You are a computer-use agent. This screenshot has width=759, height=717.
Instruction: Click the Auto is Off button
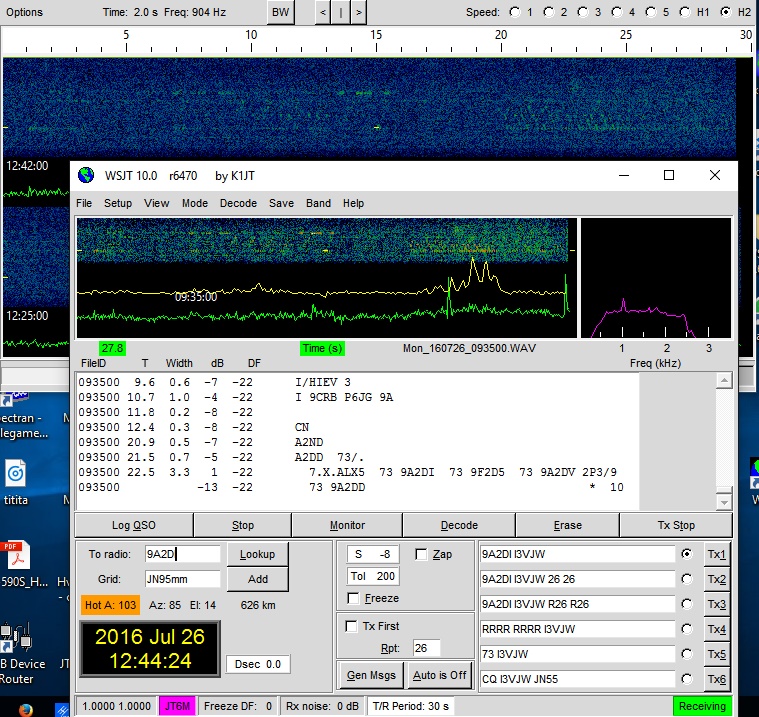[x=440, y=675]
